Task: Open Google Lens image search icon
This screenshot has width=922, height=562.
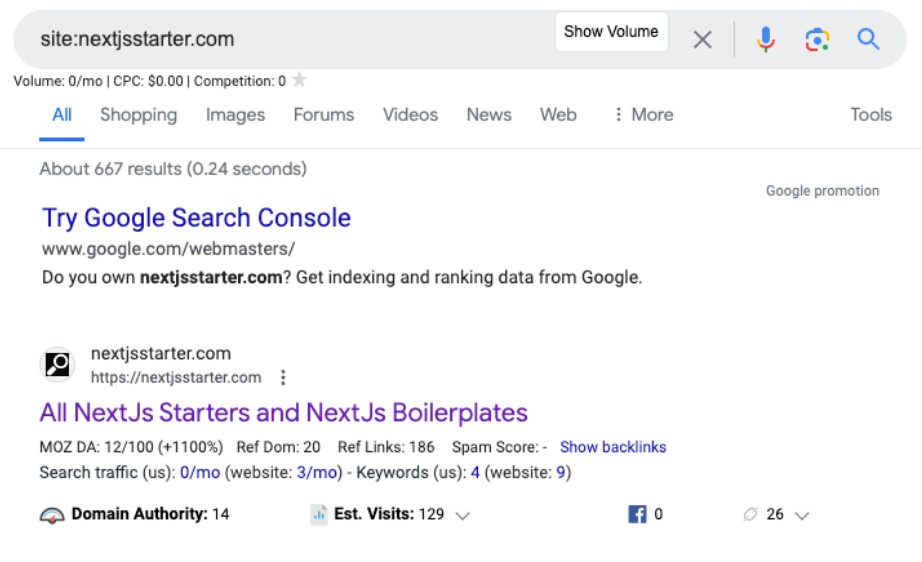Action: (x=817, y=40)
